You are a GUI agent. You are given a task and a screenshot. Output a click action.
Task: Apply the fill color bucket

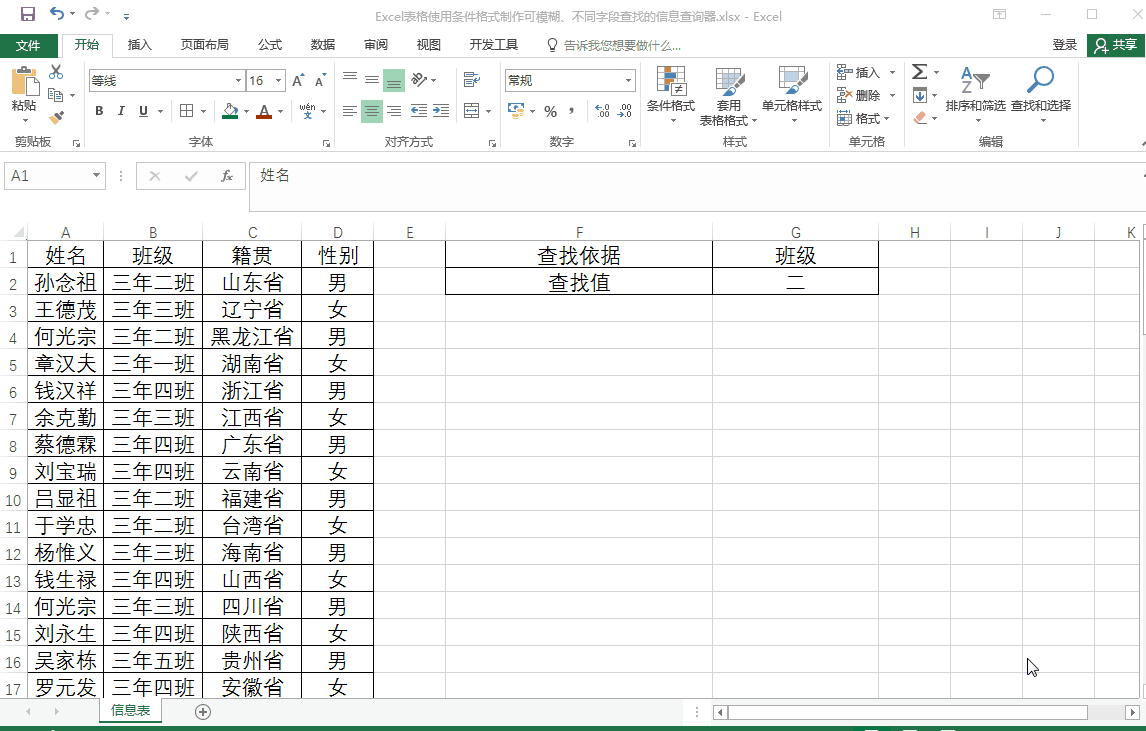[230, 111]
